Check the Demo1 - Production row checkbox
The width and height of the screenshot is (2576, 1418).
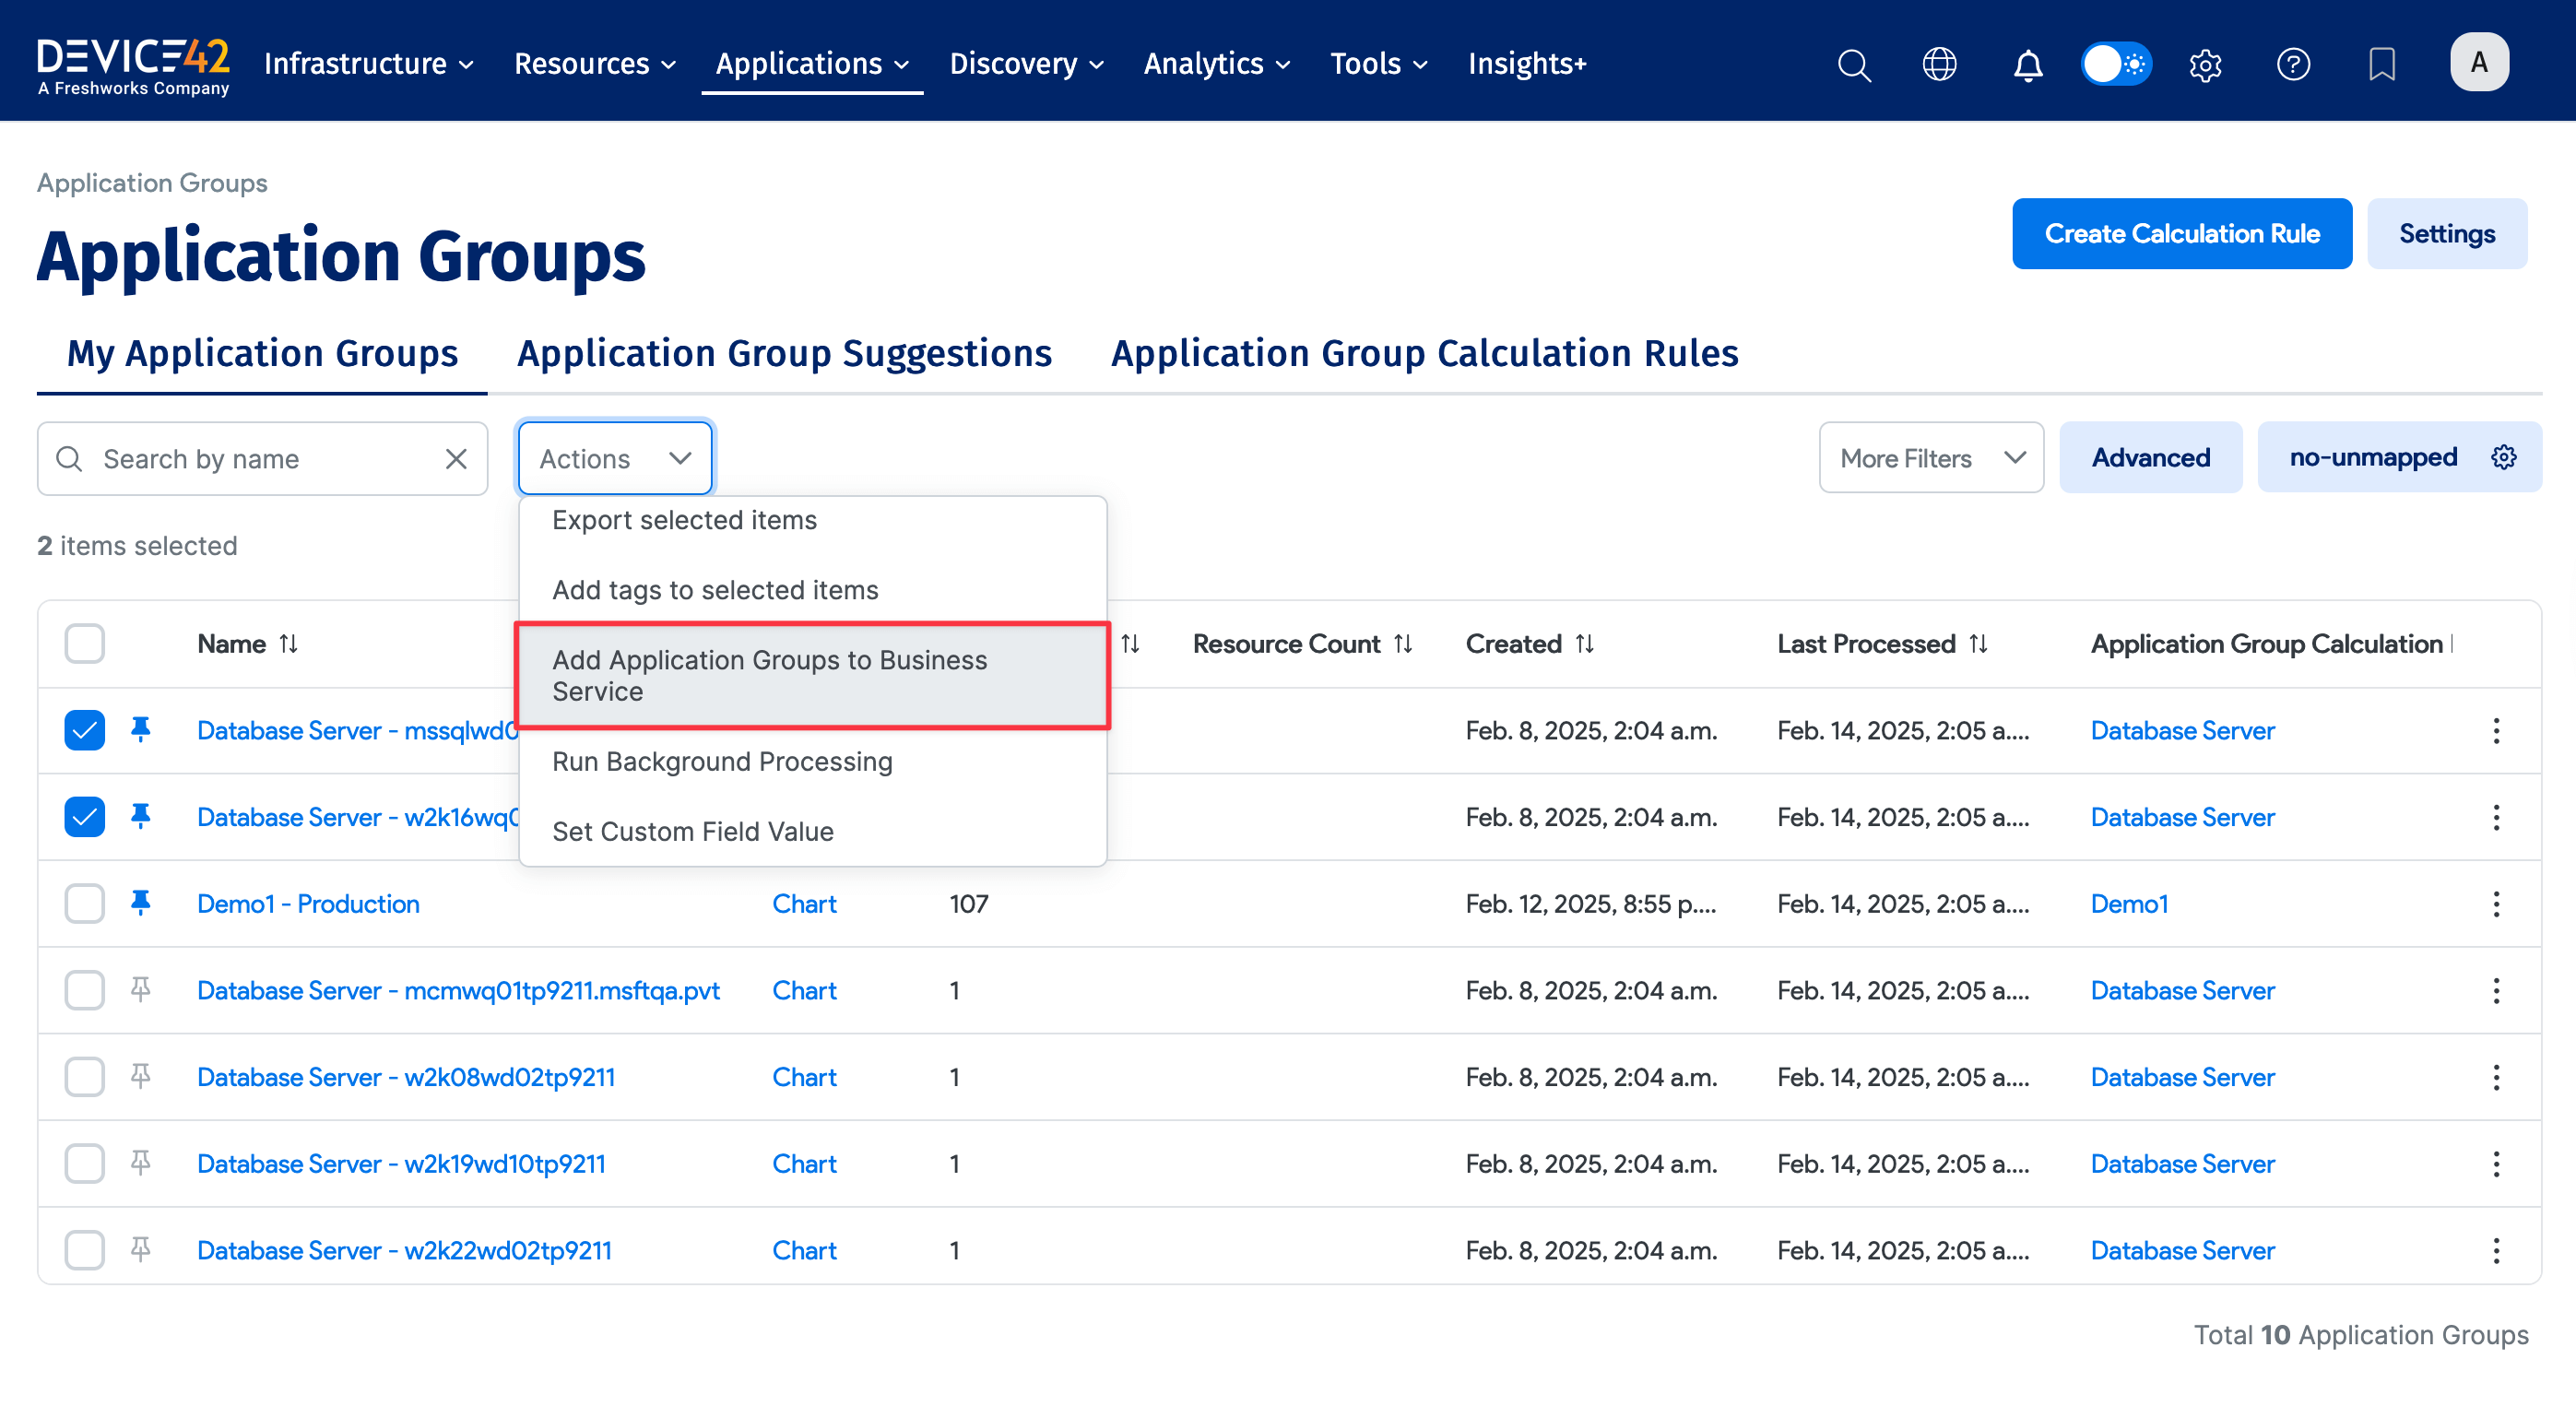[84, 904]
